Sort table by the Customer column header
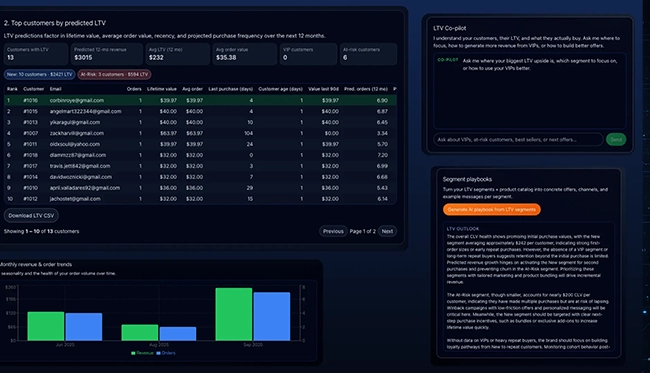Image resolution: width=650 pixels, height=373 pixels. pos(34,89)
